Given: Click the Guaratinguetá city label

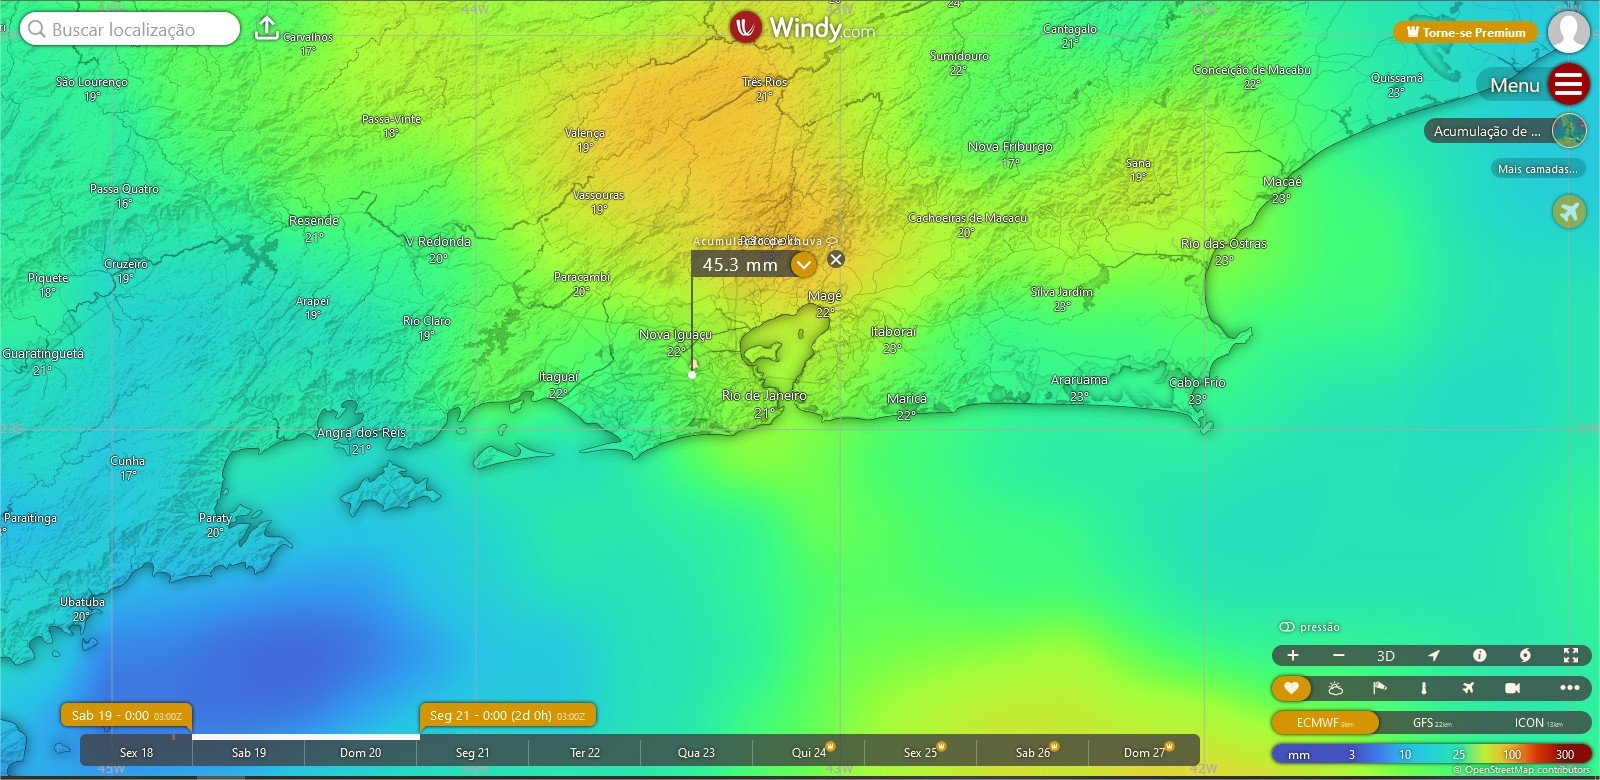Looking at the screenshot, I should [x=43, y=353].
